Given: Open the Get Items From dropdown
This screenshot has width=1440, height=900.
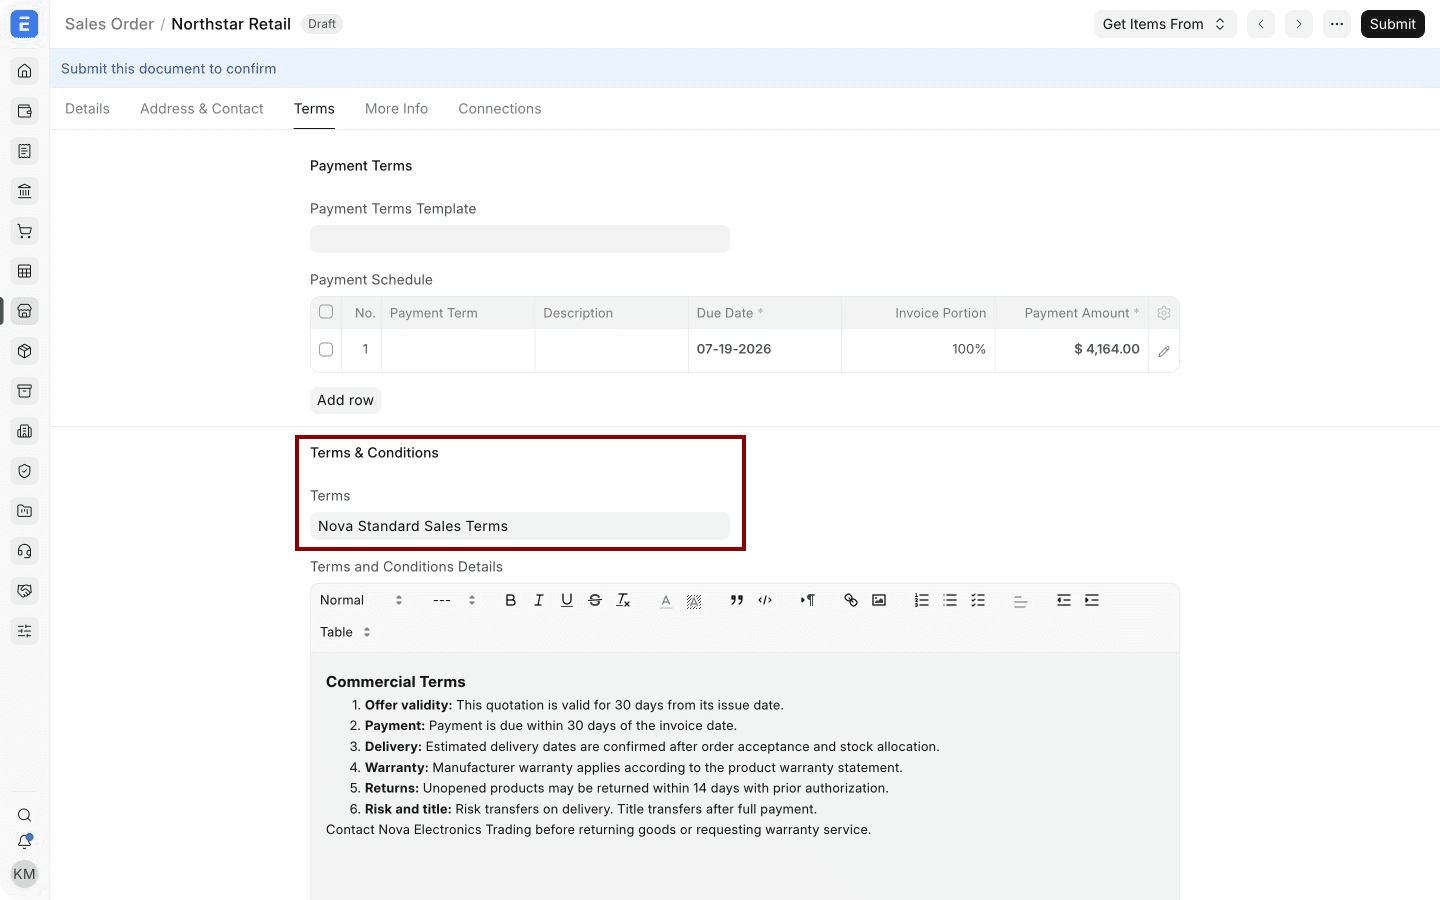Looking at the screenshot, I should click(1165, 24).
